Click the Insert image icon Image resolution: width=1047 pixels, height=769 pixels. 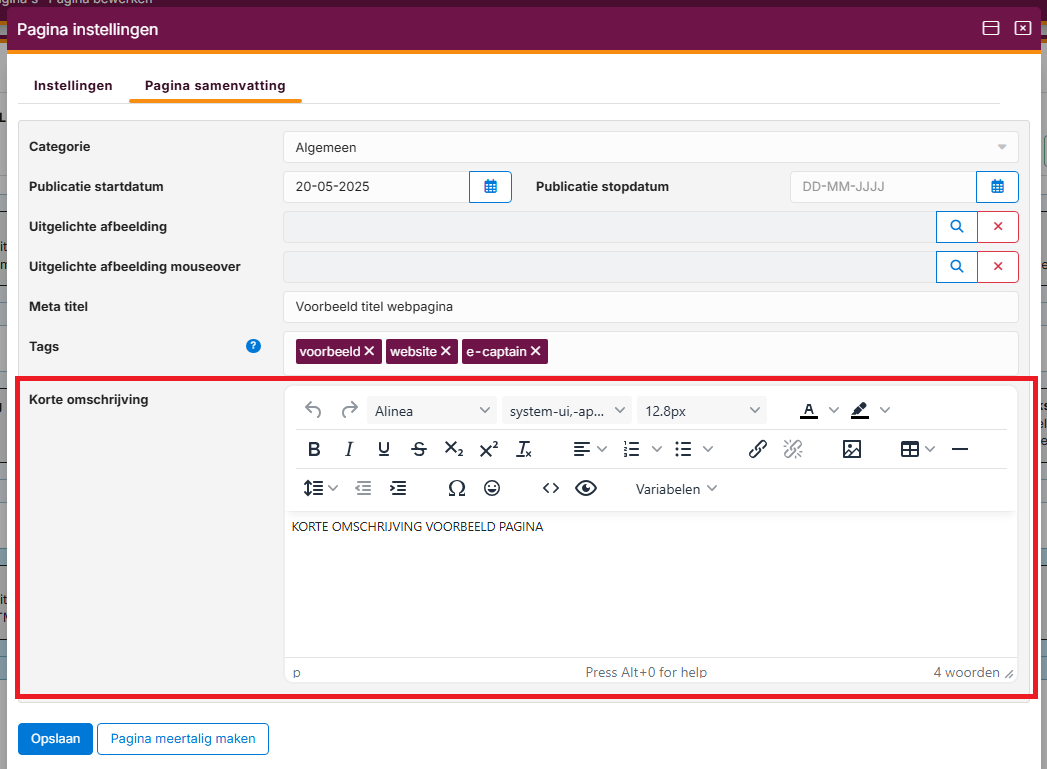[x=851, y=450]
